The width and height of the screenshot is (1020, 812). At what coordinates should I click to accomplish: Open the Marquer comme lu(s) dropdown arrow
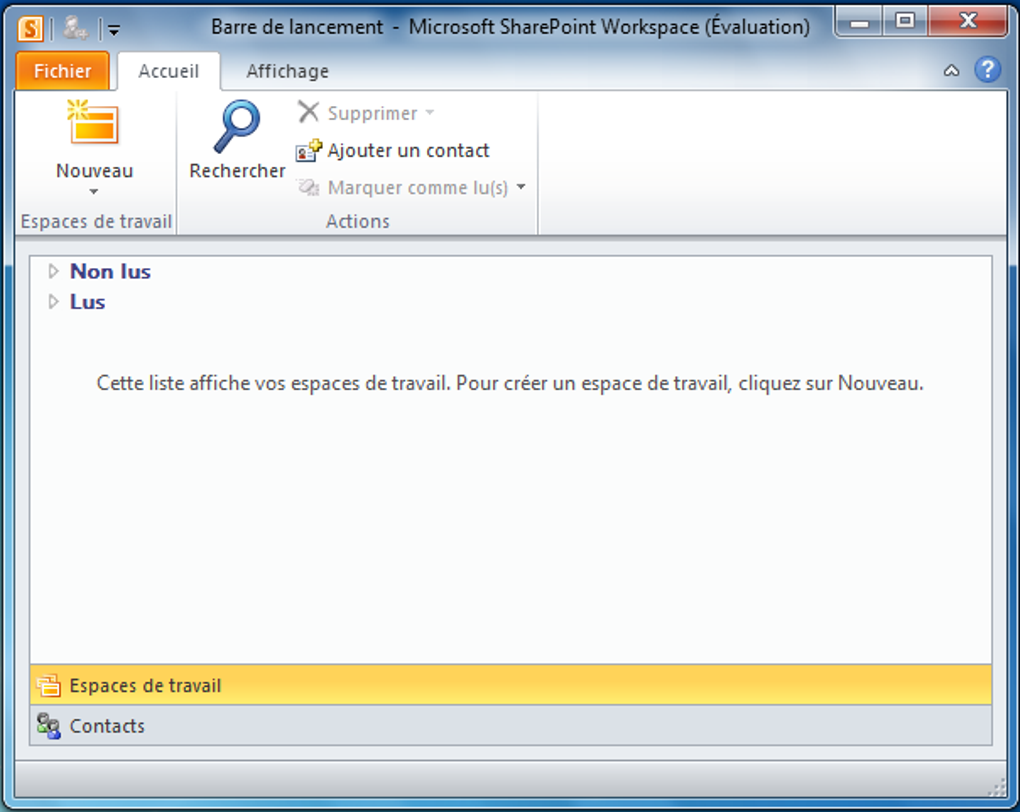click(x=521, y=187)
